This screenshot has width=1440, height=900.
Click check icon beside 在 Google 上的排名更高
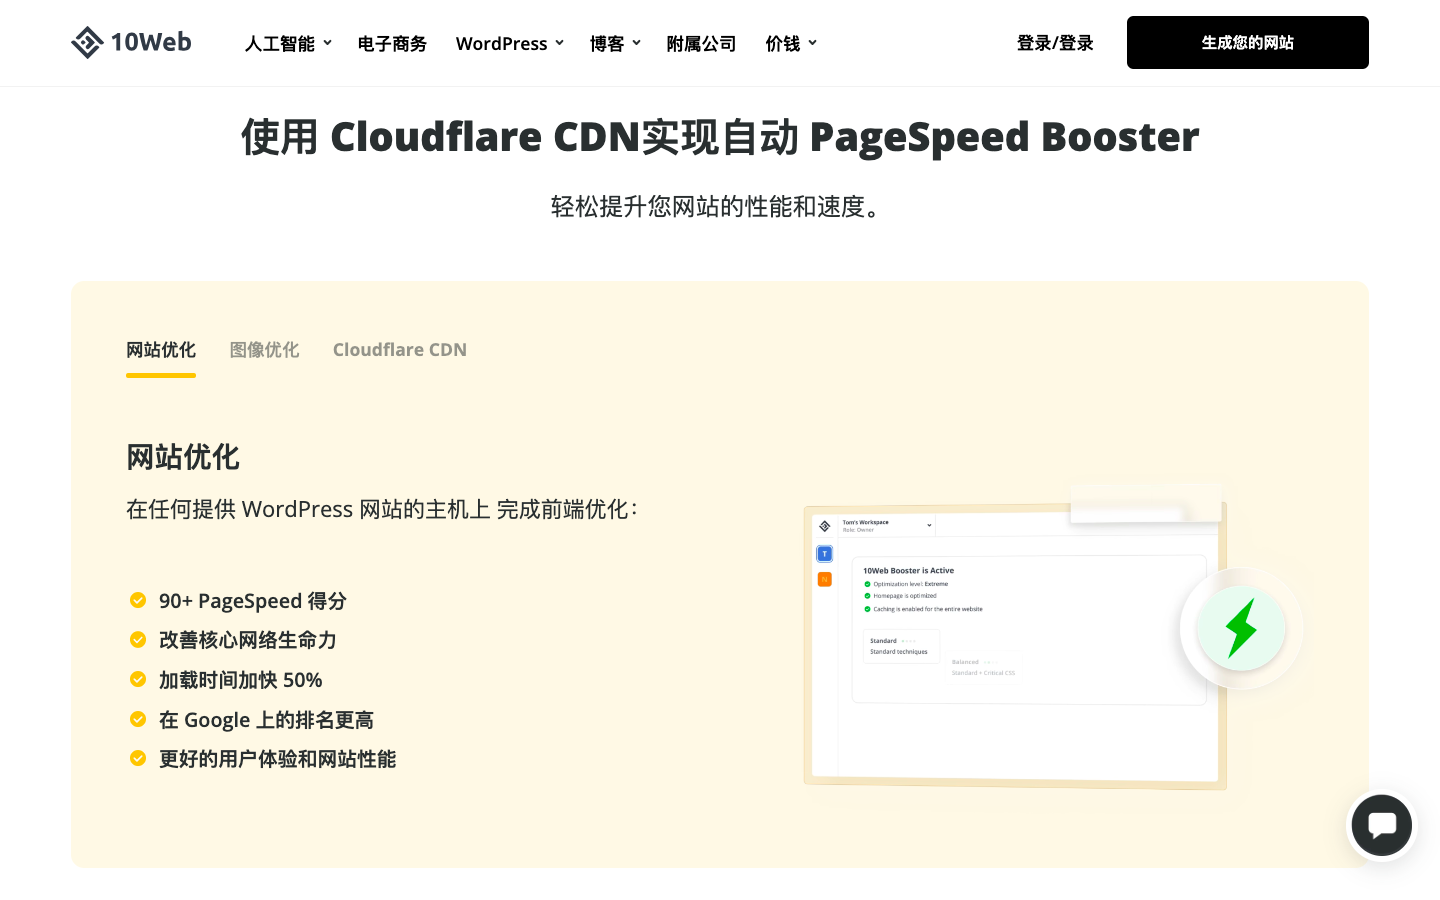pyautogui.click(x=138, y=719)
